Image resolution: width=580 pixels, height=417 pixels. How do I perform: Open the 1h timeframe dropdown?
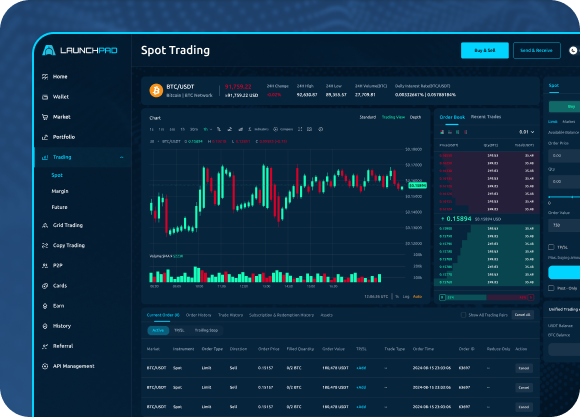click(x=207, y=130)
